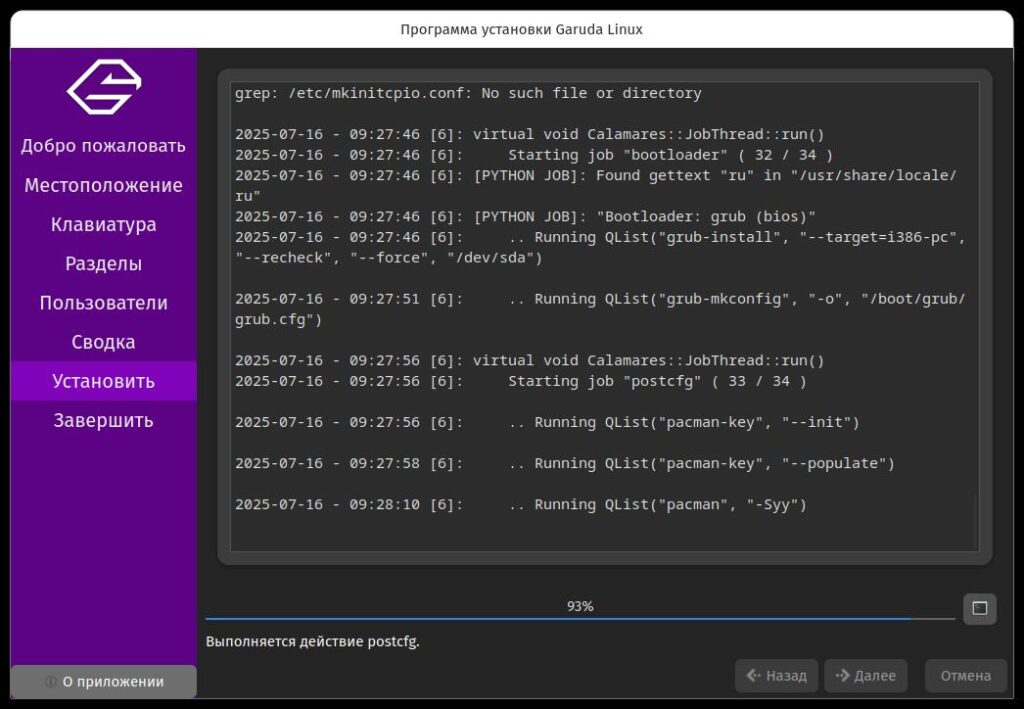Select 'Пользователи' step in sidebar
The image size is (1024, 709).
tap(104, 303)
